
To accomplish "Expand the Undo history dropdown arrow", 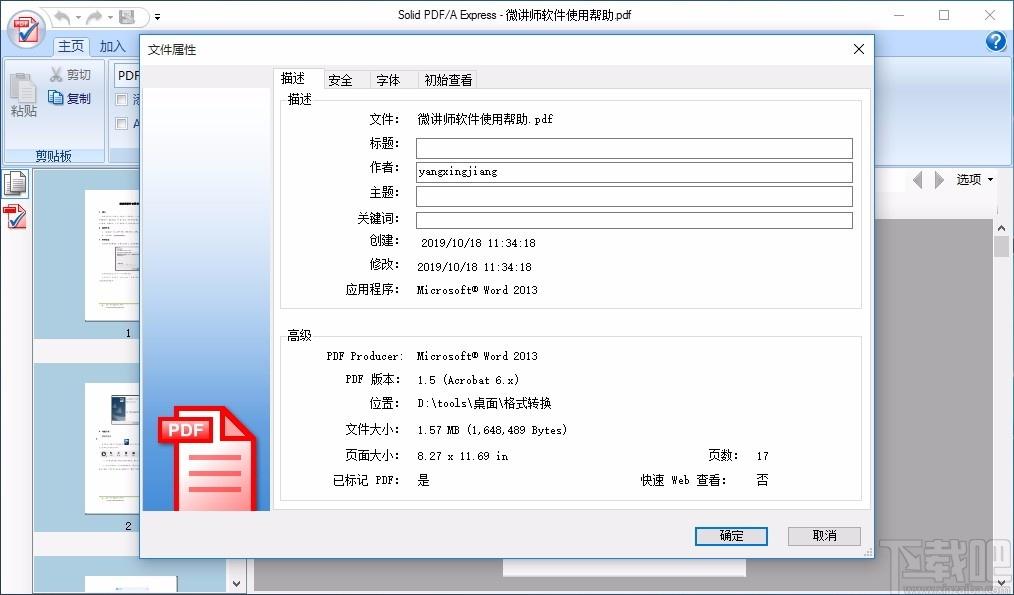I will coord(78,17).
